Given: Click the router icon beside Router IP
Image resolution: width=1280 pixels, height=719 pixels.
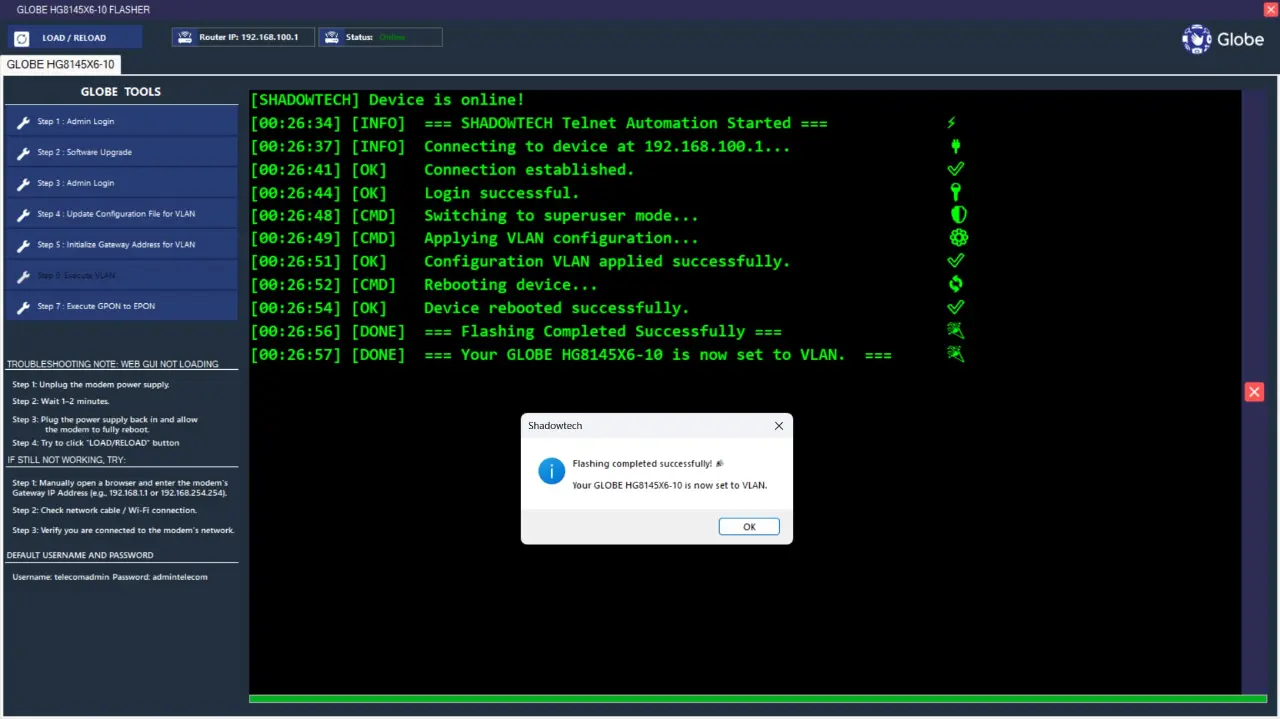Looking at the screenshot, I should [x=184, y=37].
